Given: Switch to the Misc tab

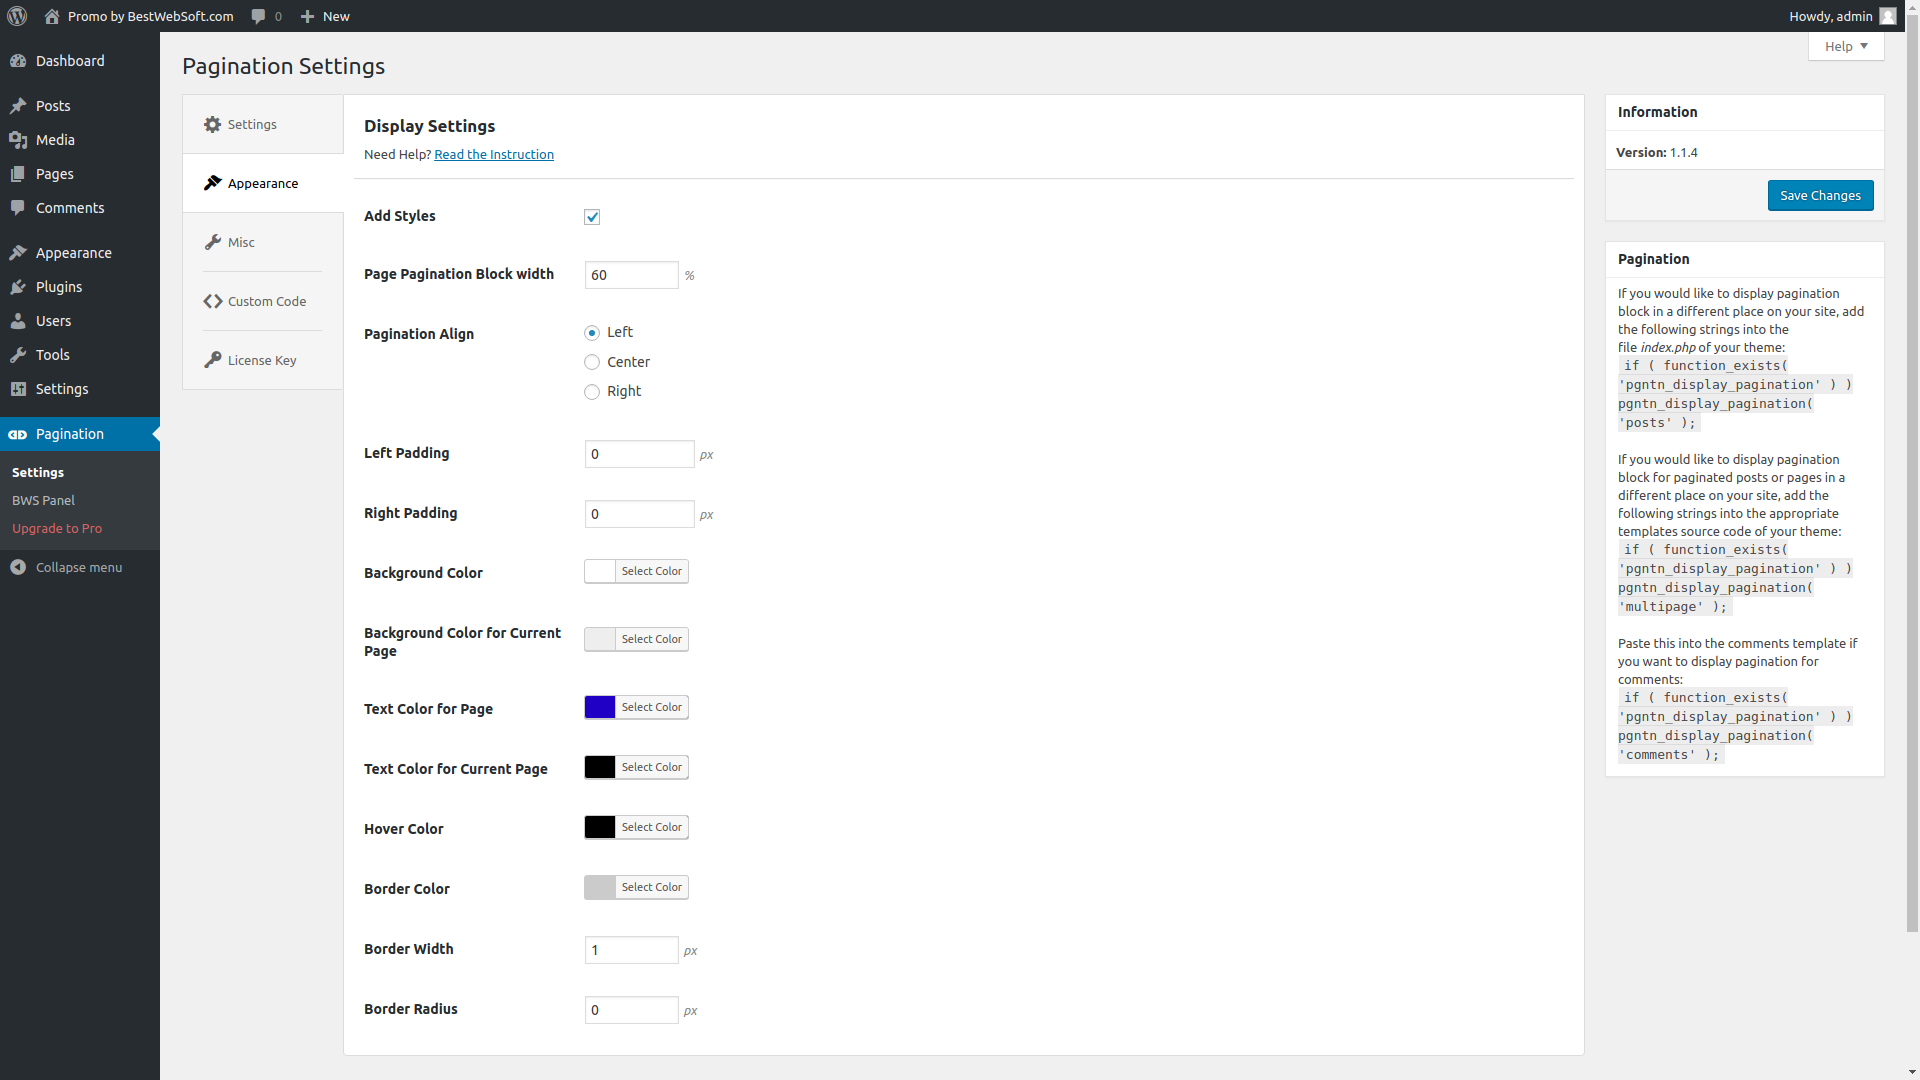Looking at the screenshot, I should (263, 242).
